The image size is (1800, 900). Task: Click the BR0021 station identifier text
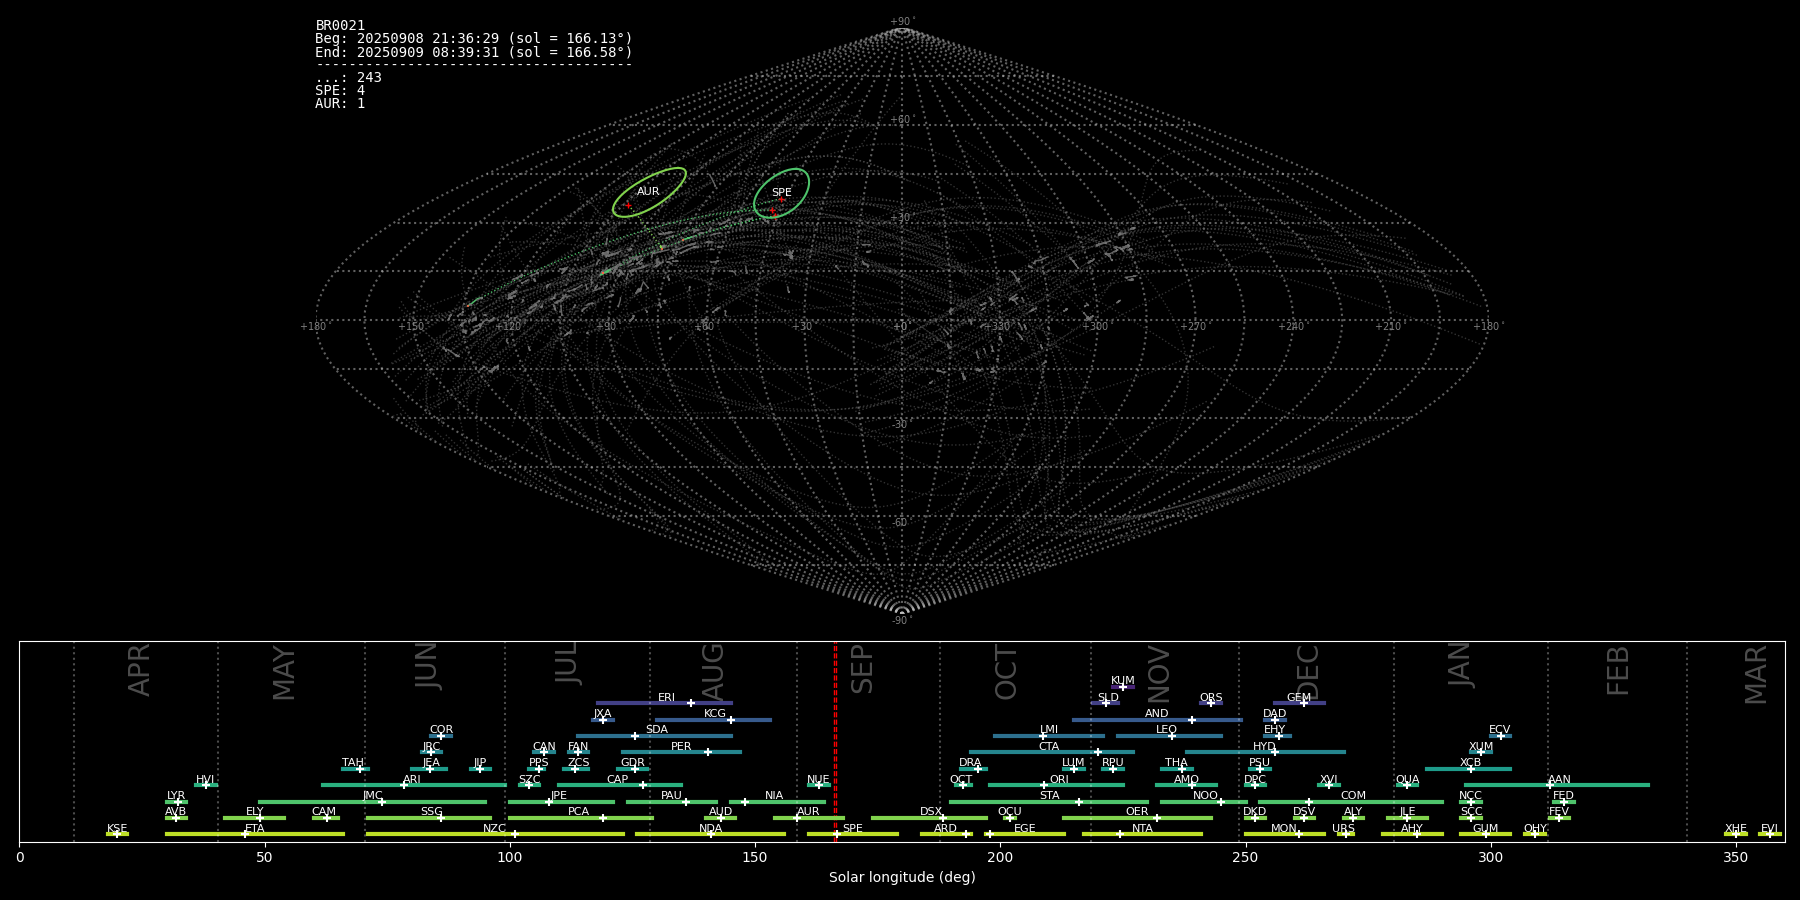tap(340, 26)
